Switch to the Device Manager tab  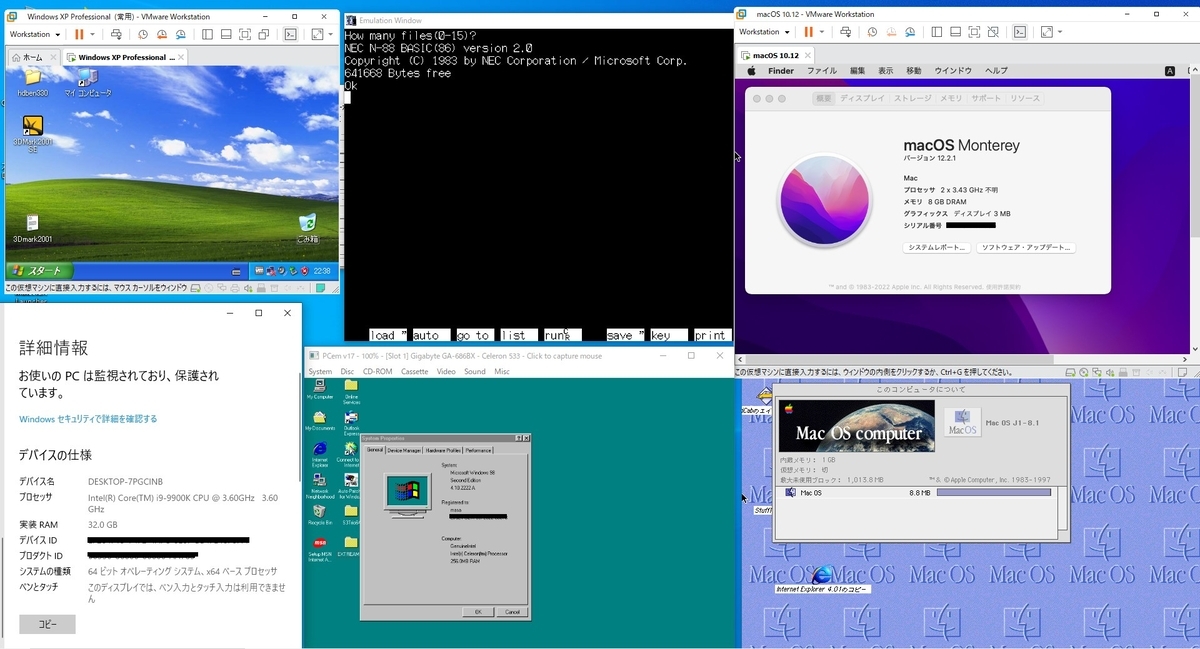pyautogui.click(x=404, y=450)
